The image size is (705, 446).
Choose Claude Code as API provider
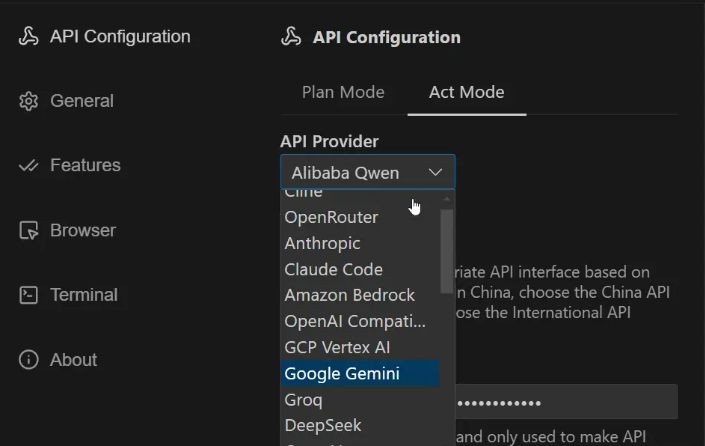click(x=360, y=269)
